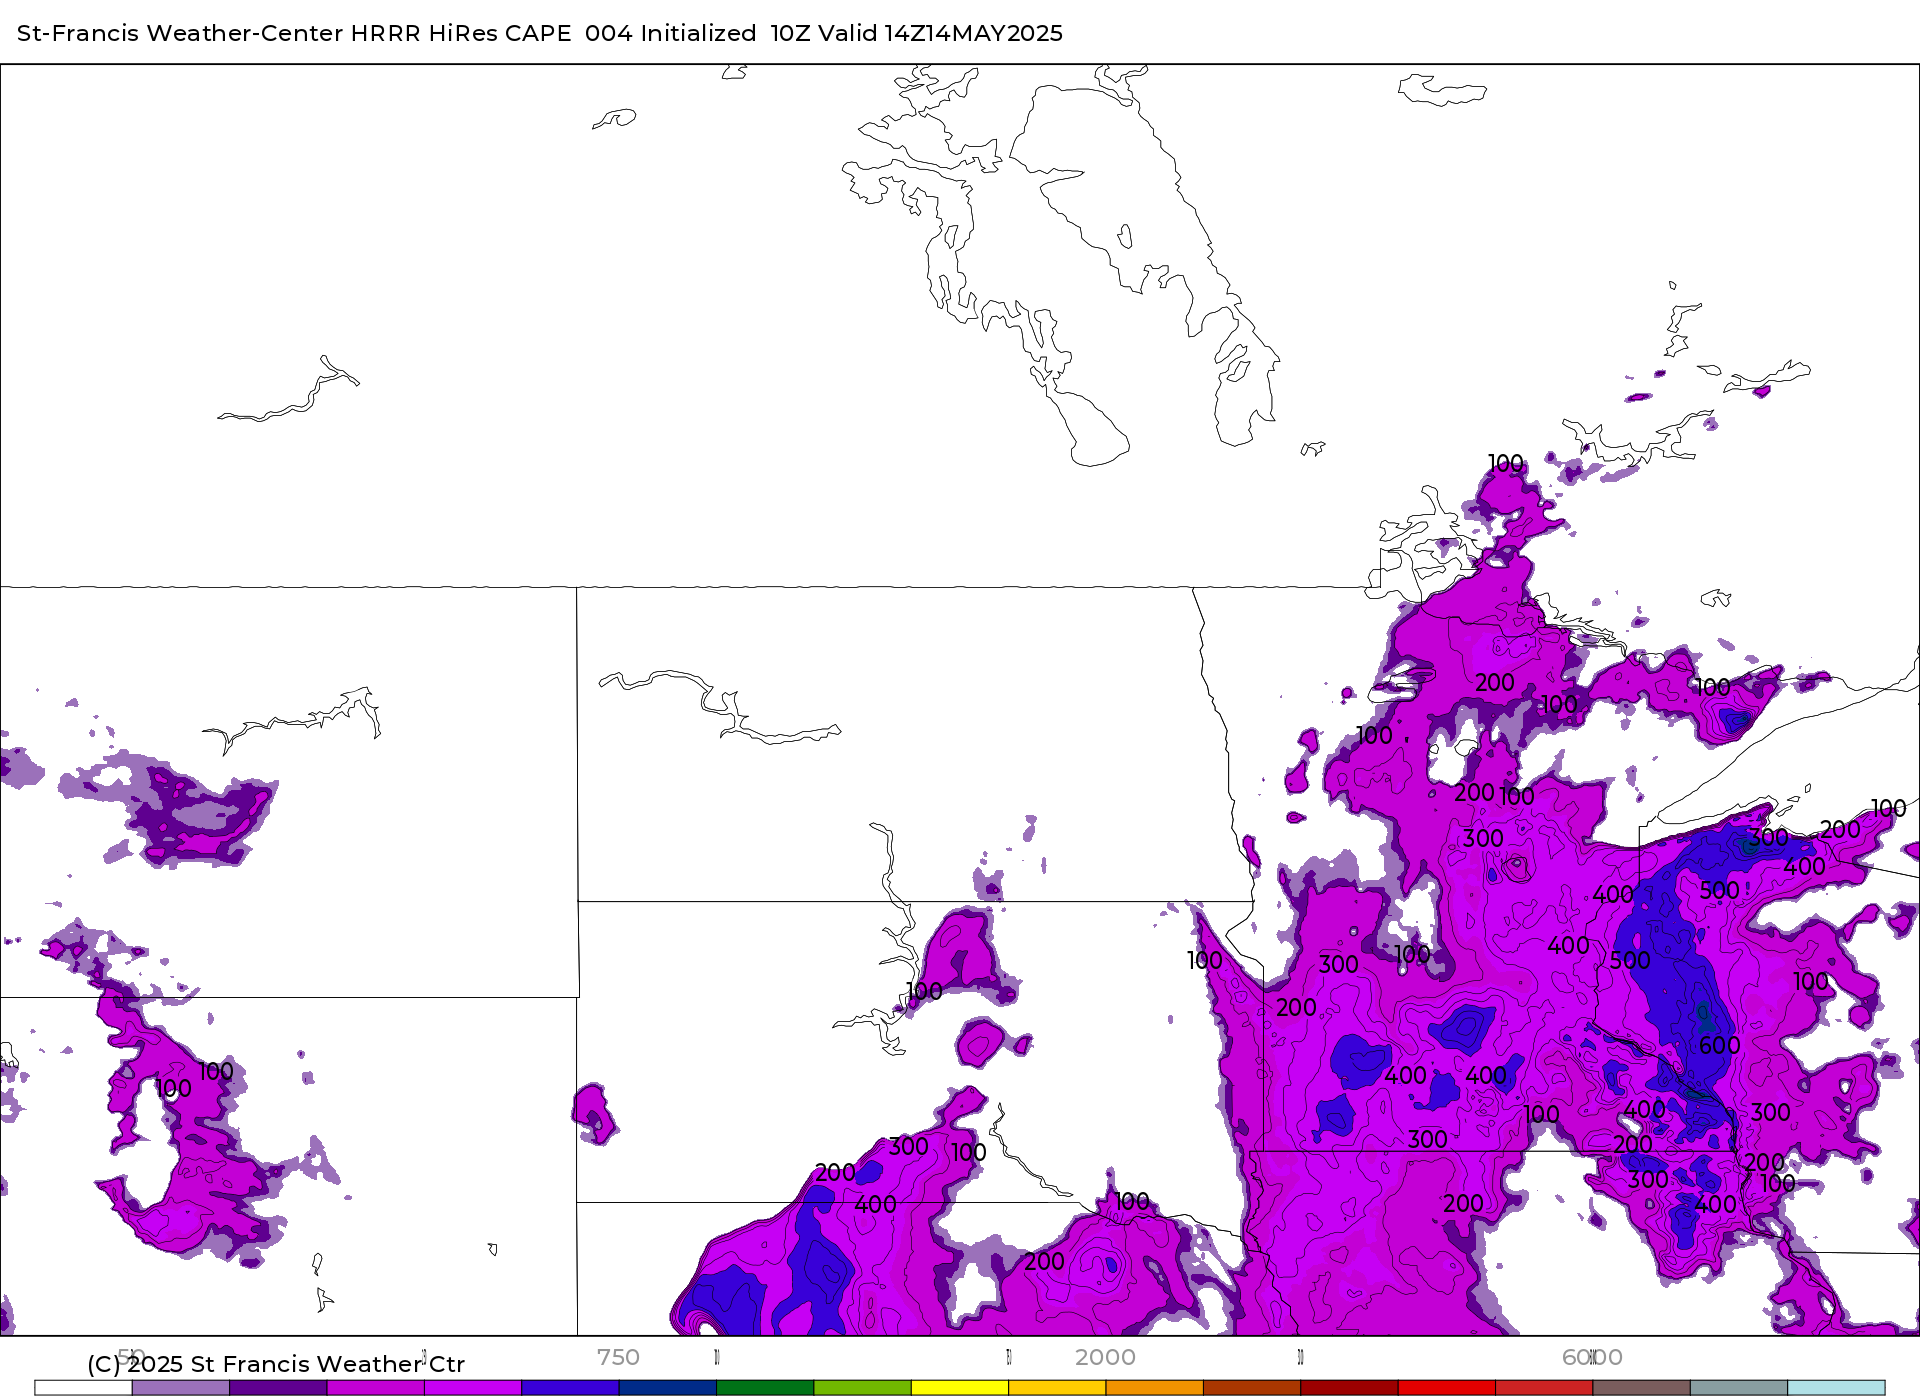Image resolution: width=1920 pixels, height=1400 pixels.
Task: Pick the pale cyan swatch at colorbar end
Action: 1837,1388
